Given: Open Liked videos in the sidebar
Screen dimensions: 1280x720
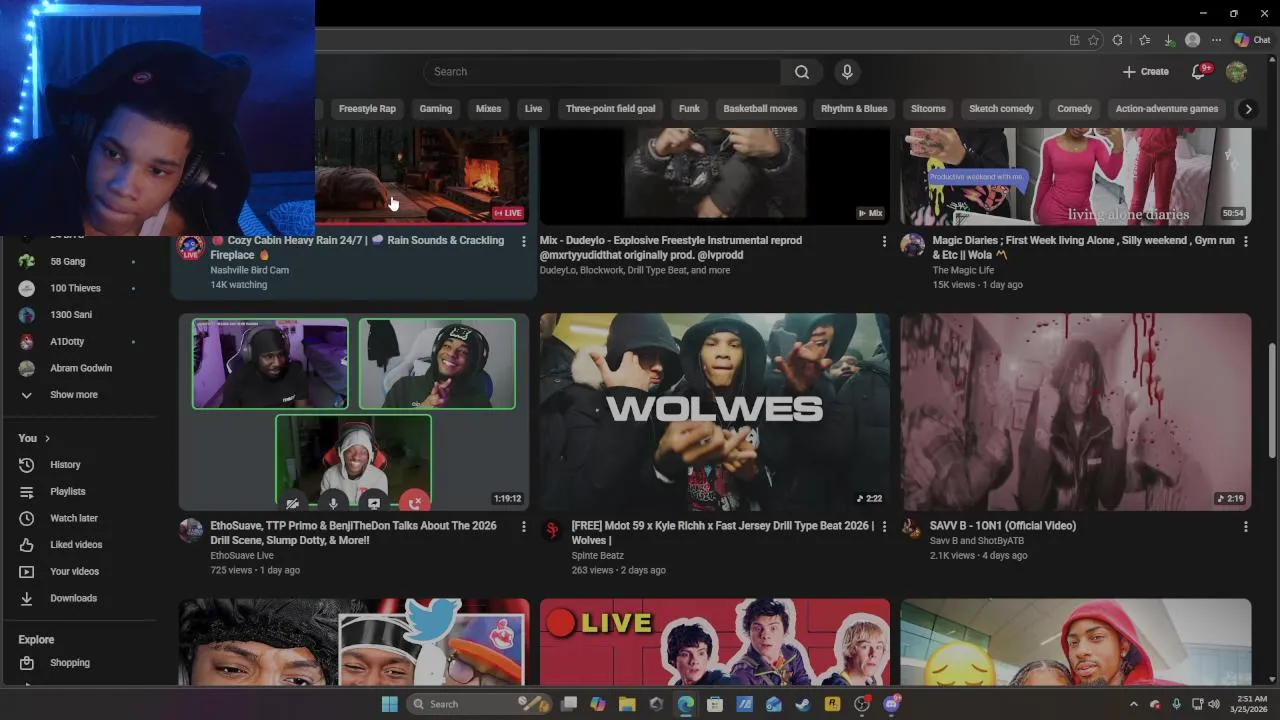Looking at the screenshot, I should [x=78, y=545].
